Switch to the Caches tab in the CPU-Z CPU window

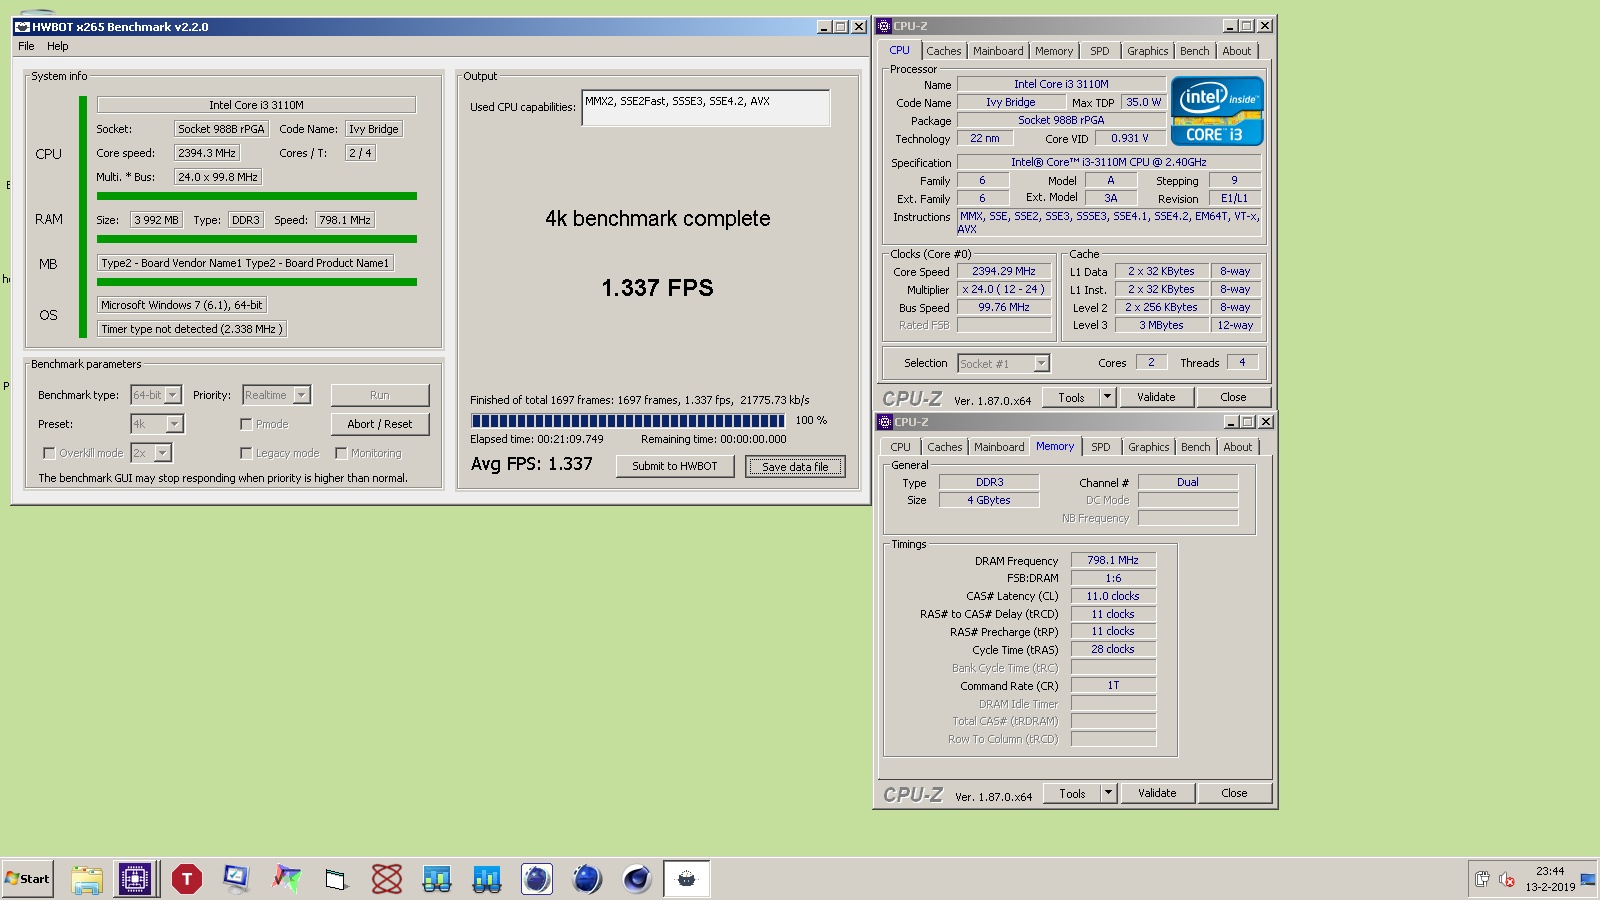point(943,51)
